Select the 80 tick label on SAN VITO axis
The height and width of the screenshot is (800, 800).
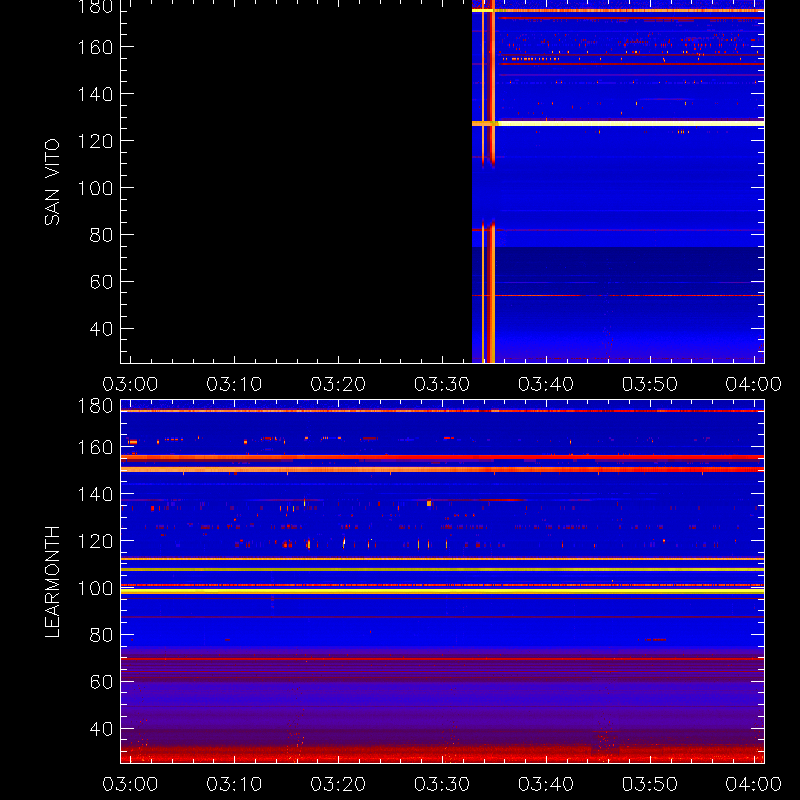101,235
